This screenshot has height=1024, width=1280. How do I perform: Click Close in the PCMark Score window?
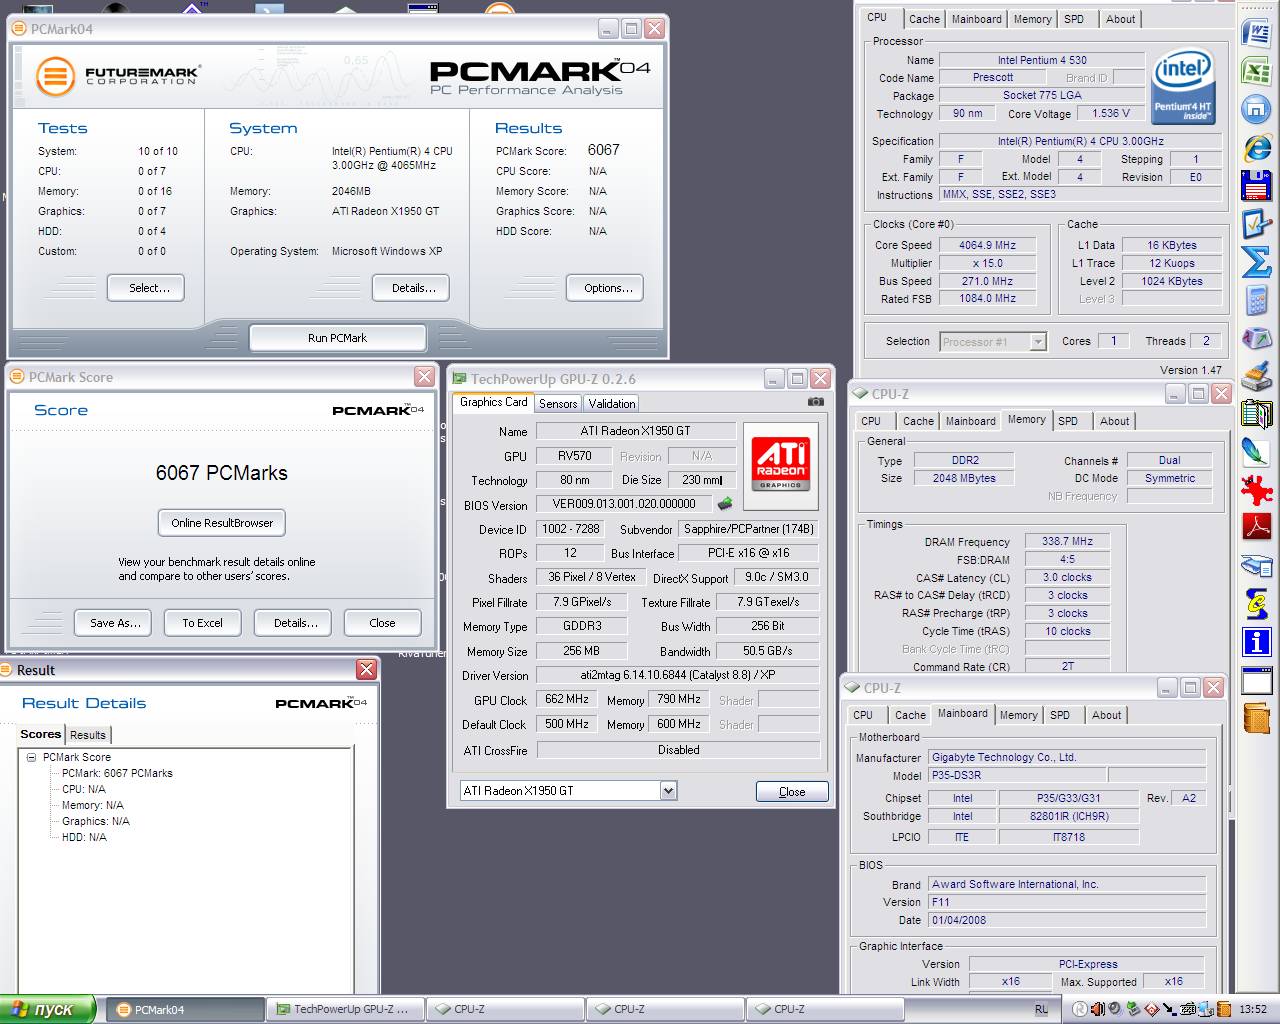click(x=382, y=623)
